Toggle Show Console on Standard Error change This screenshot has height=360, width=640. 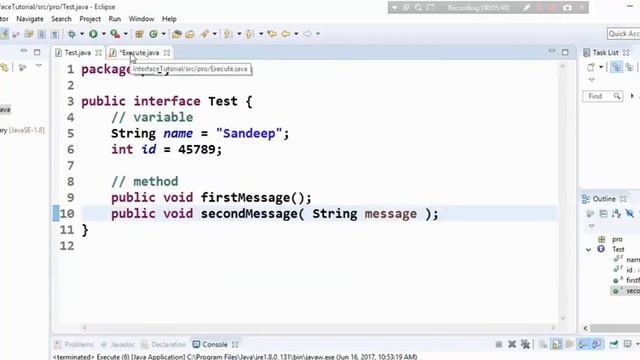pos(596,344)
